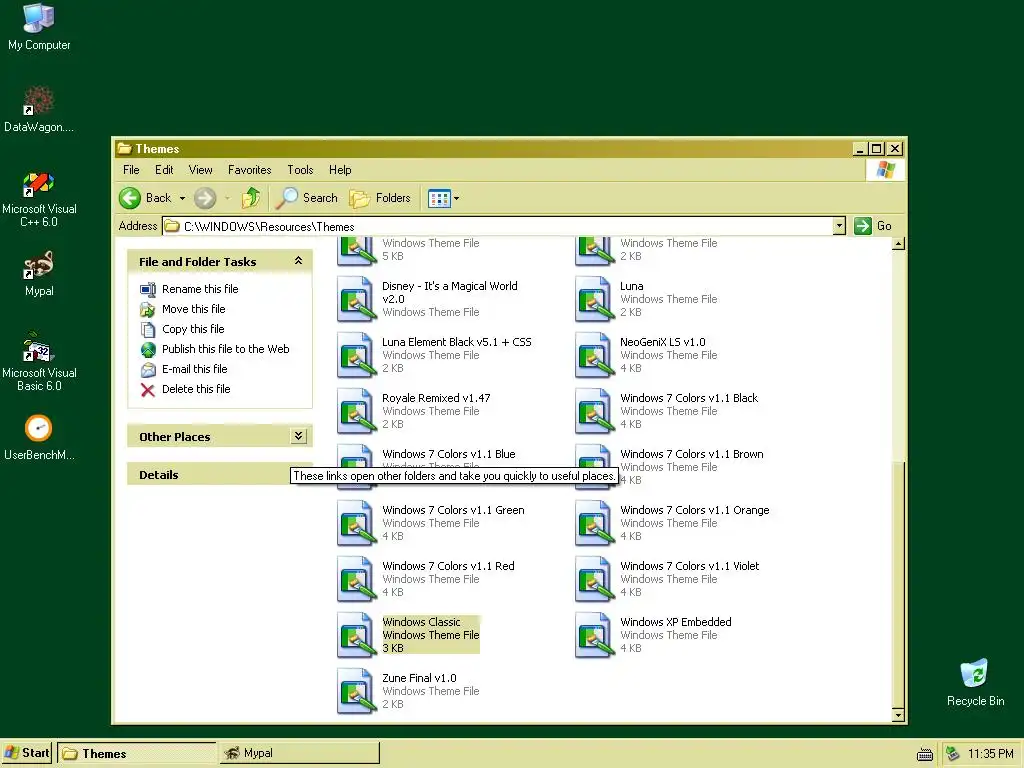Open the address bar dropdown arrow
Image resolution: width=1024 pixels, height=768 pixels.
coord(839,226)
